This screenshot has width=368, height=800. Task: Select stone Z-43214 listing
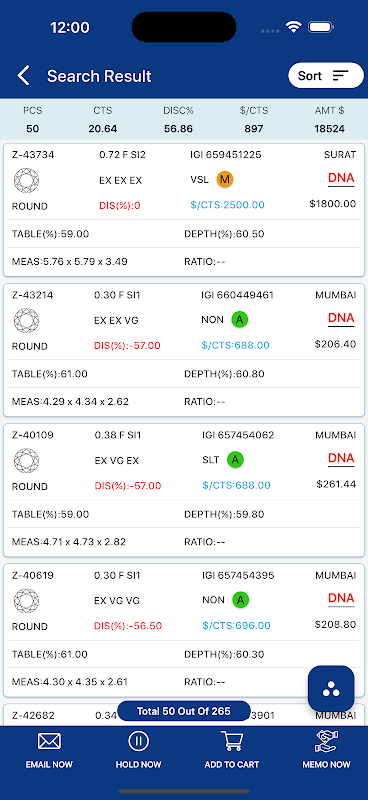point(184,351)
